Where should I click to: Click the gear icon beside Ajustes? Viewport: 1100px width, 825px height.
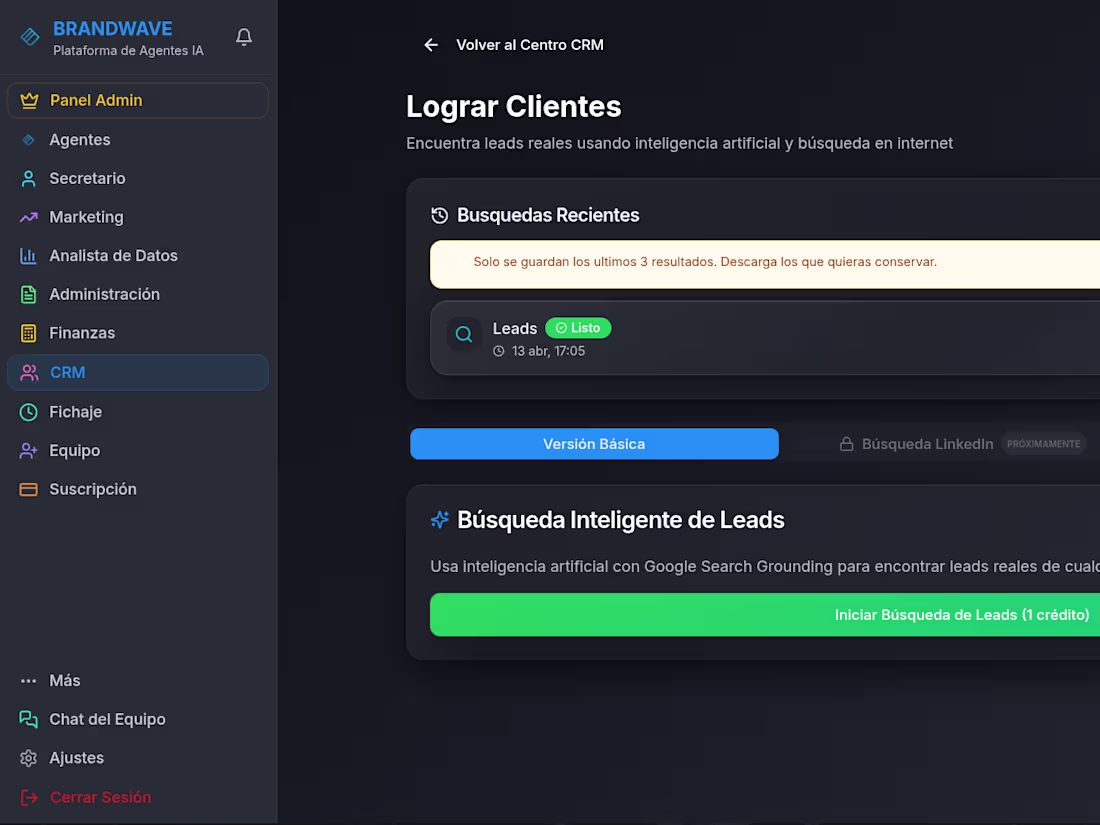pyautogui.click(x=29, y=758)
